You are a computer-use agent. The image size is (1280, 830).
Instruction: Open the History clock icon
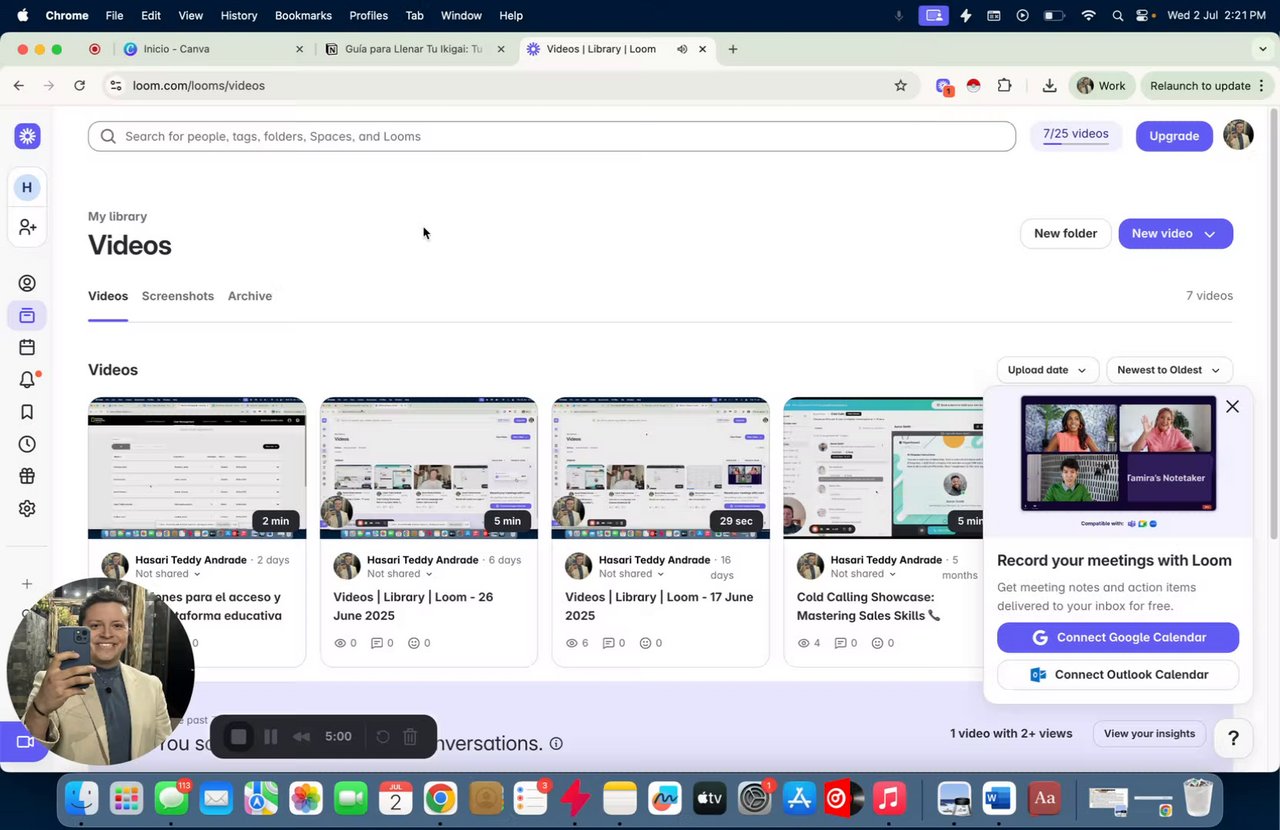(x=27, y=444)
